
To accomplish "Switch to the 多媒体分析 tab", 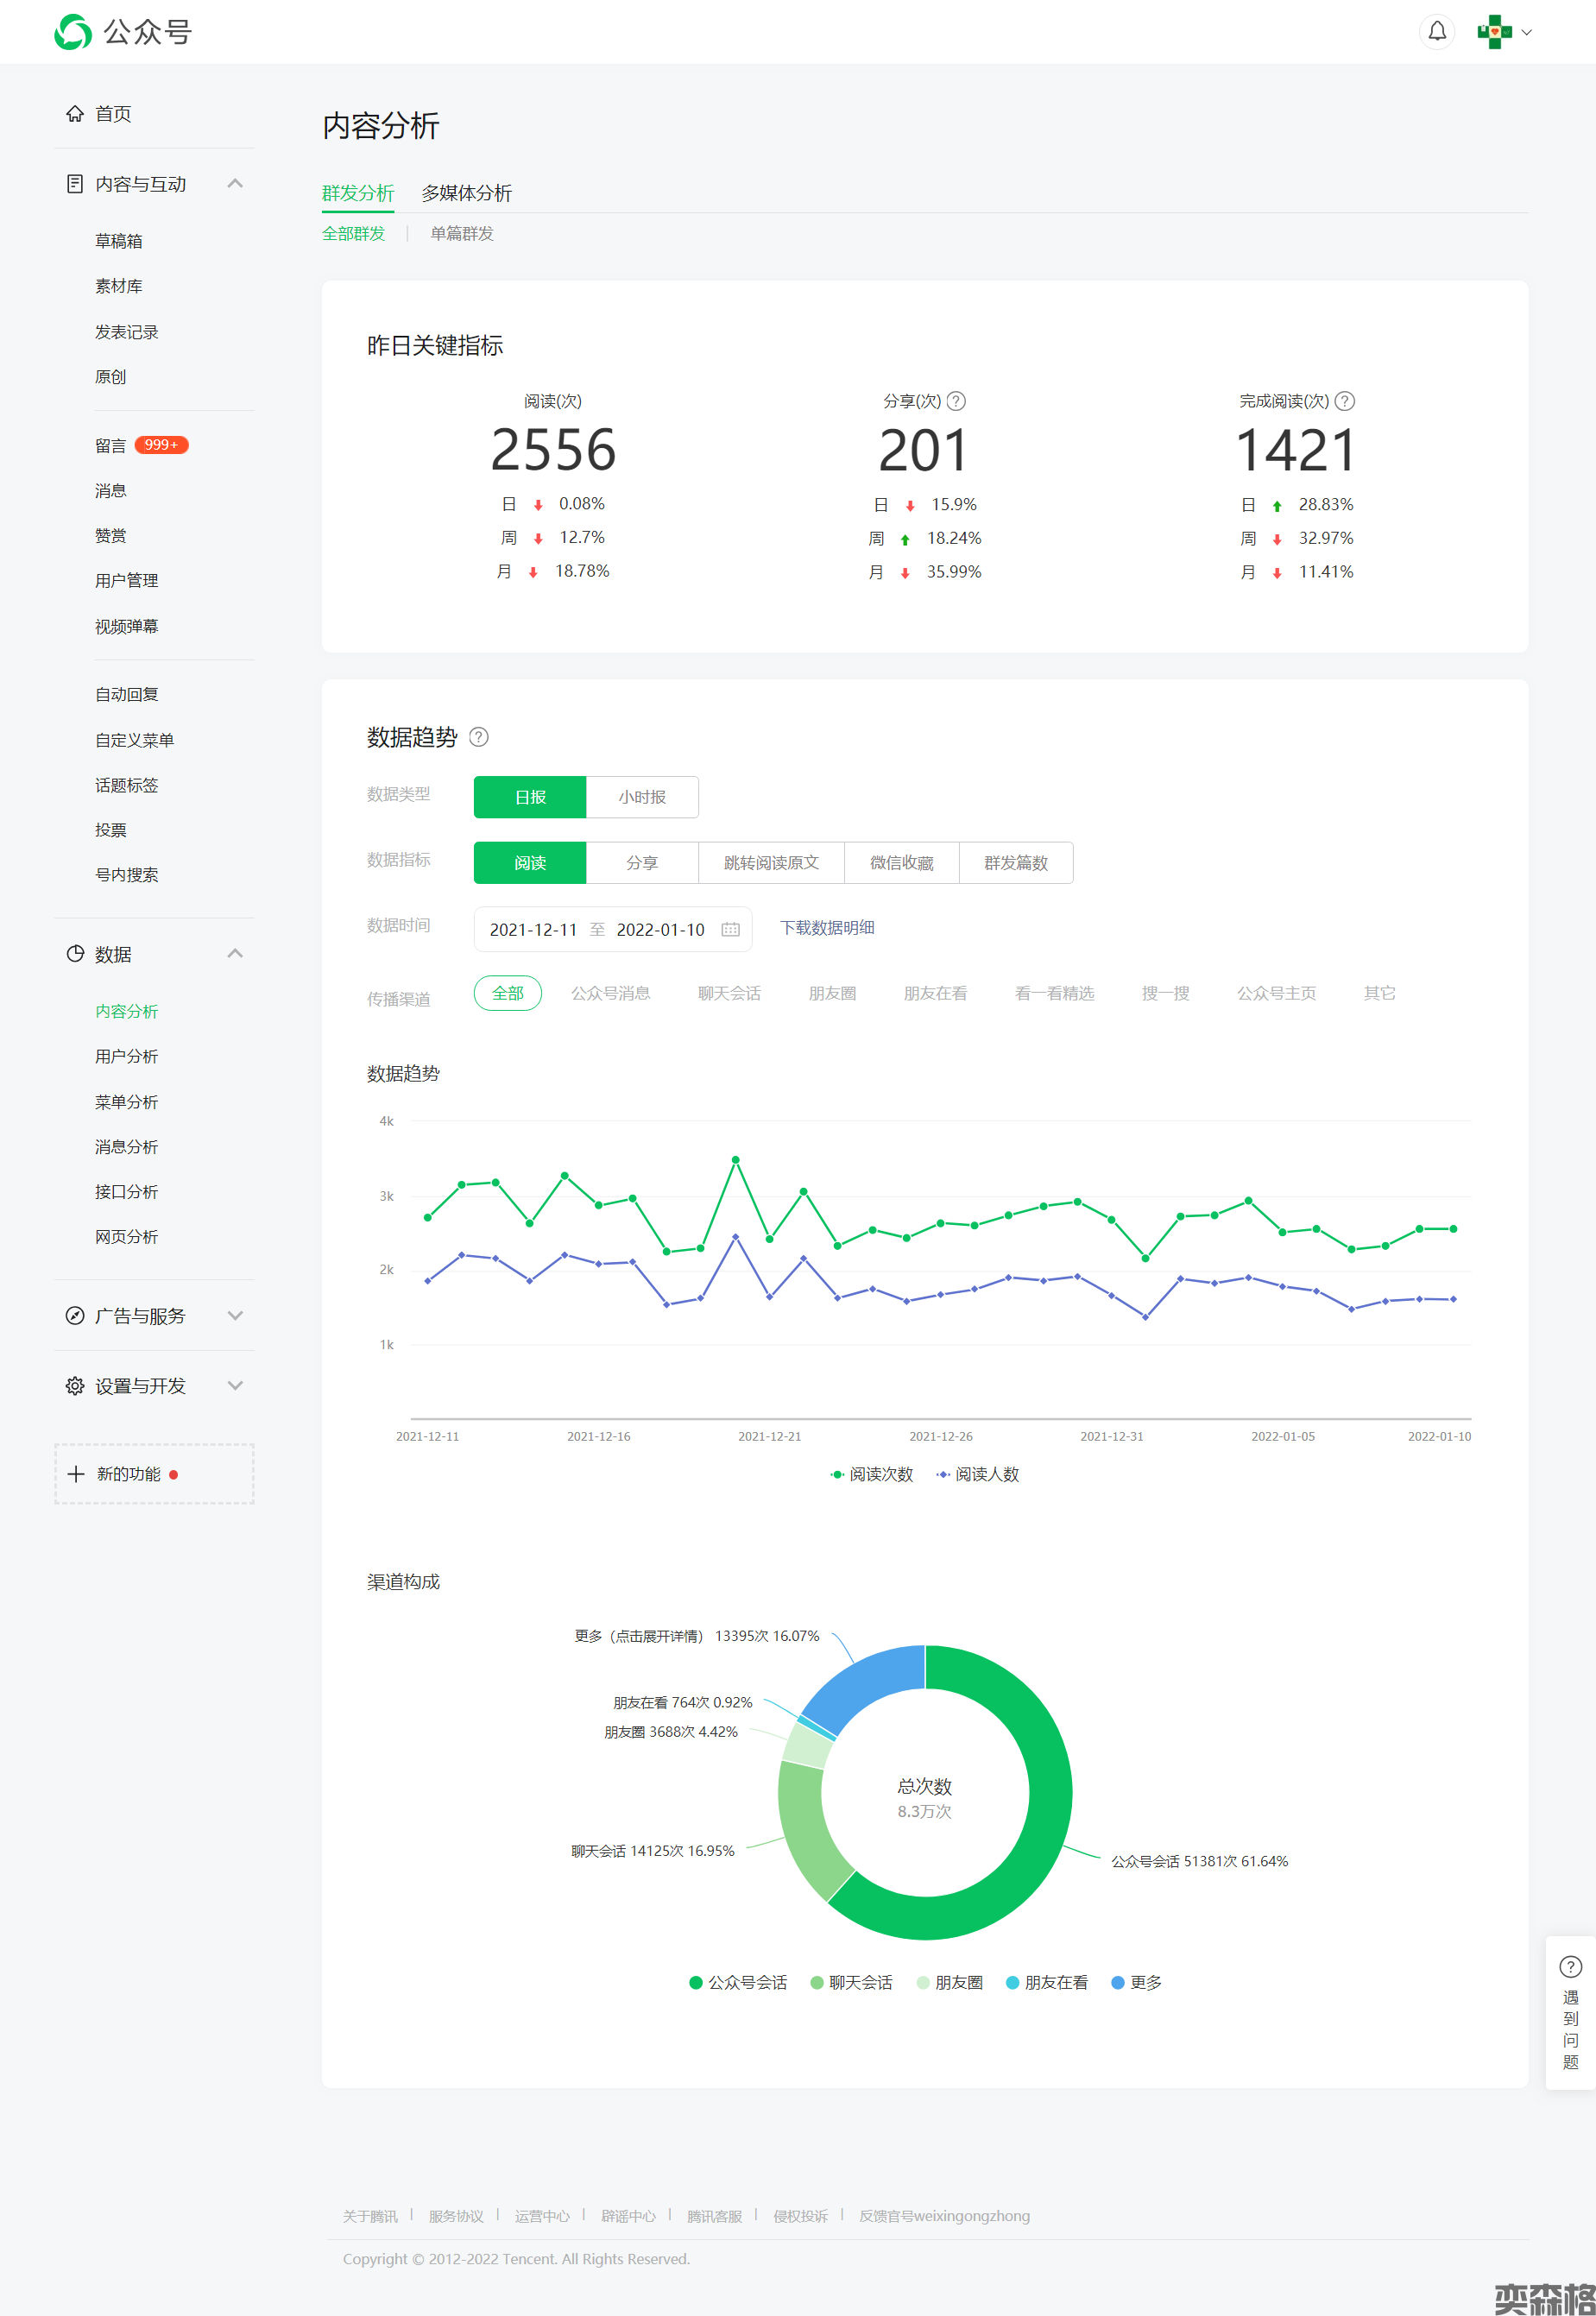I will [x=466, y=193].
